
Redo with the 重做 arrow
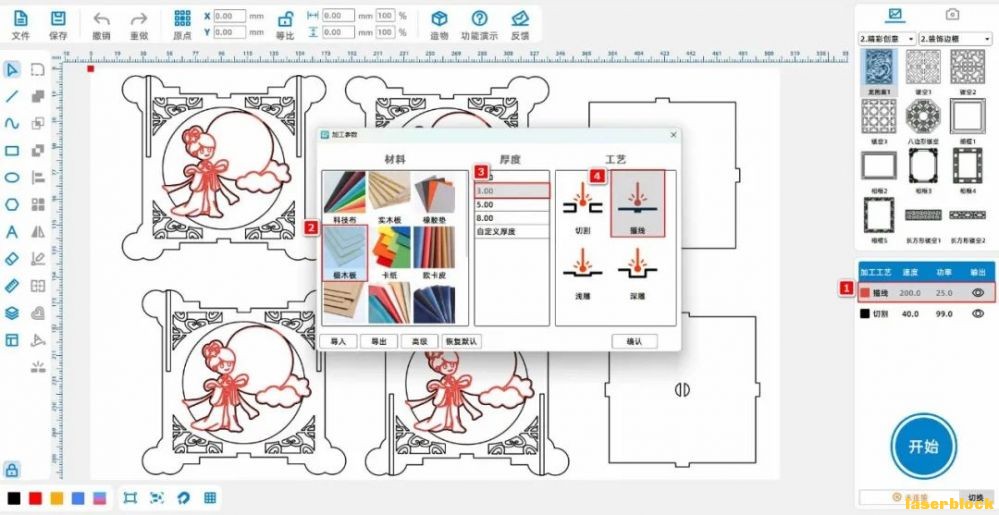pyautogui.click(x=138, y=18)
